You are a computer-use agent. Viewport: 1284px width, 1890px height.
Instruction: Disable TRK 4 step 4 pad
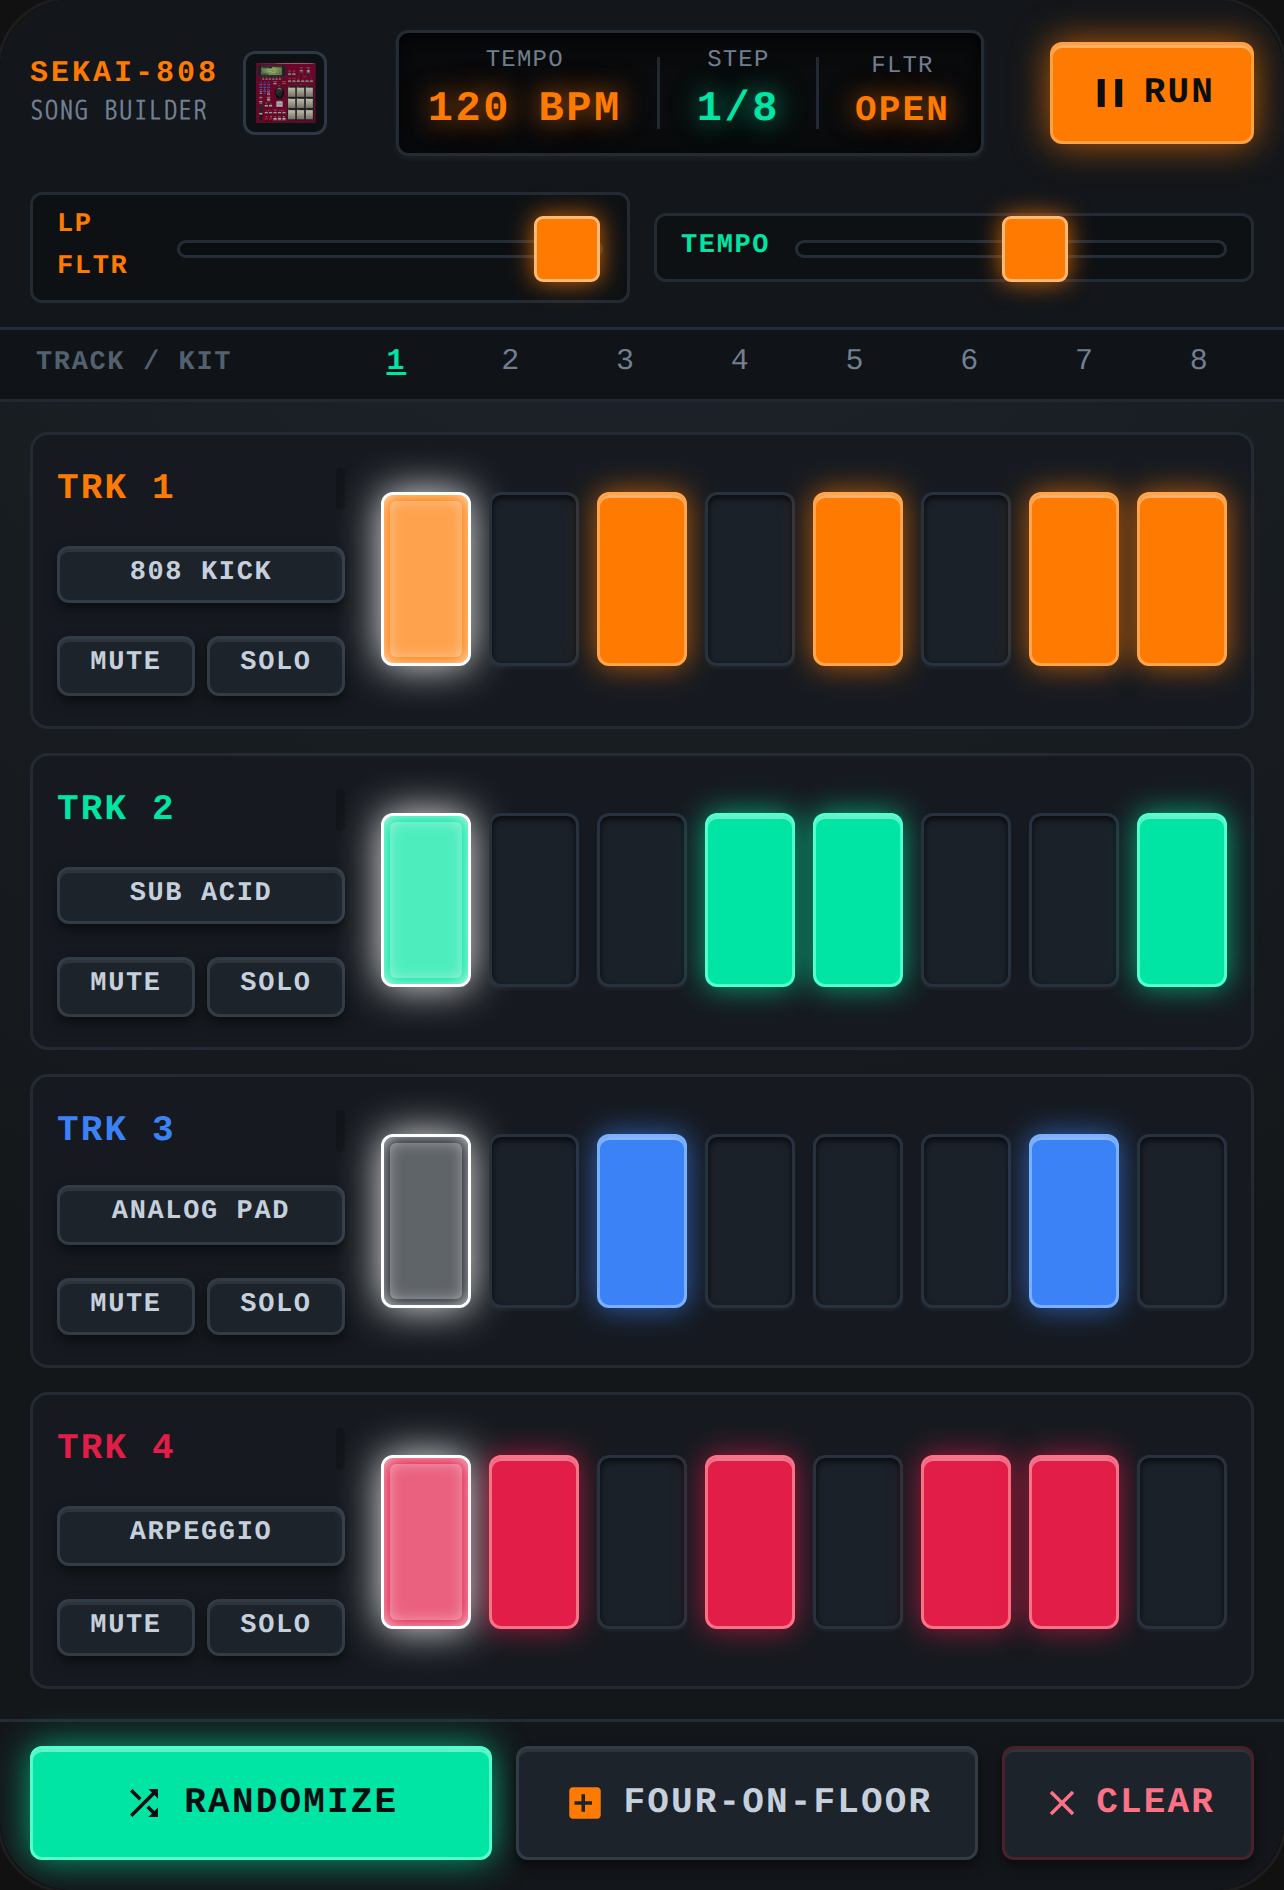pyautogui.click(x=750, y=1542)
